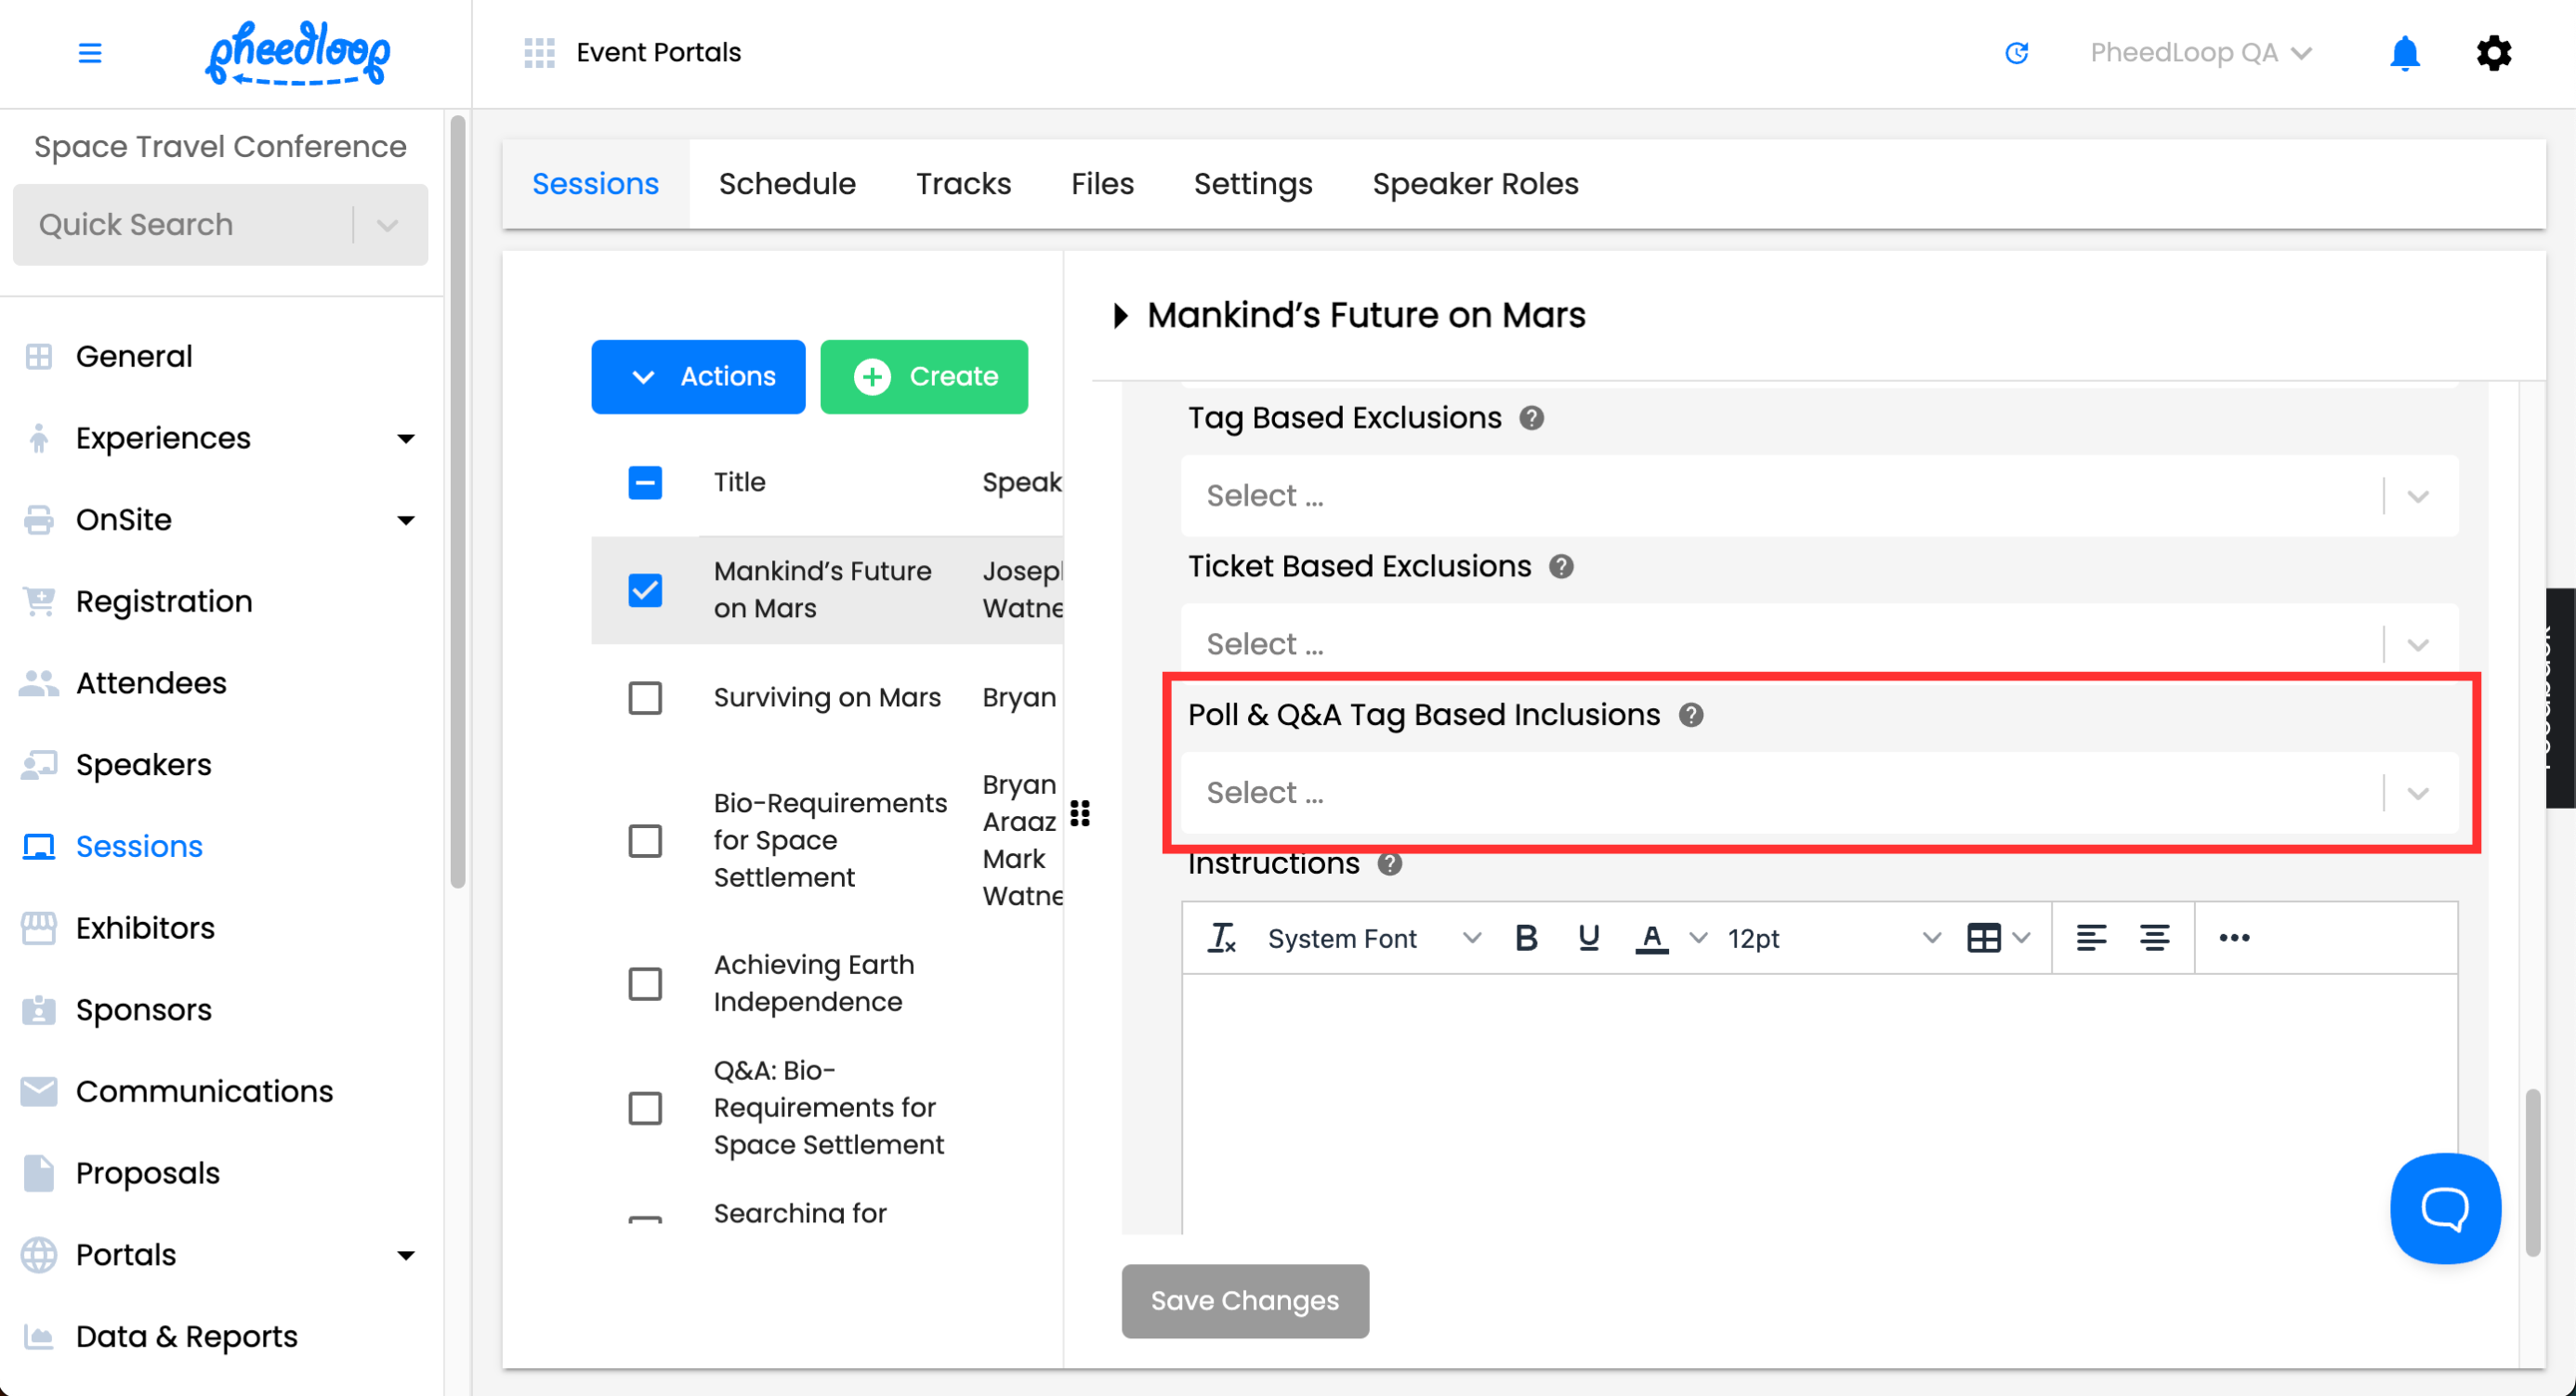Align text center in editor

point(2153,938)
